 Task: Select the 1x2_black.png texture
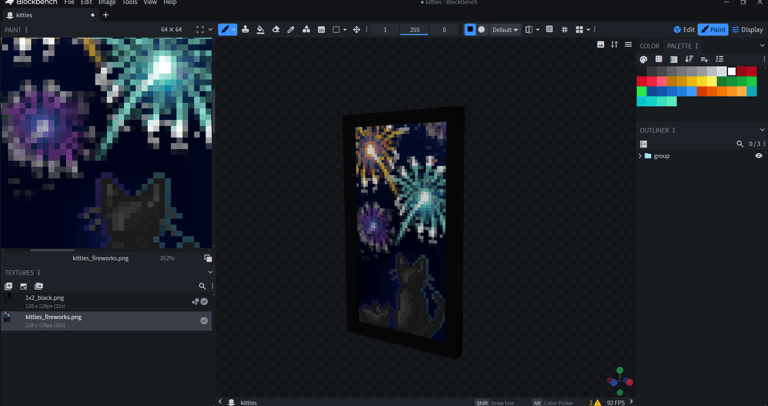106,301
